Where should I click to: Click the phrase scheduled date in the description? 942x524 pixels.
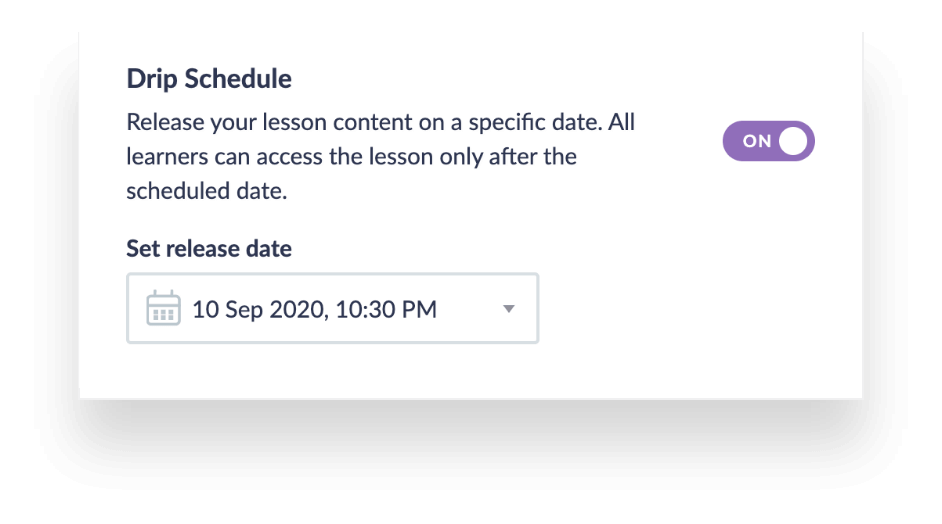coord(206,191)
